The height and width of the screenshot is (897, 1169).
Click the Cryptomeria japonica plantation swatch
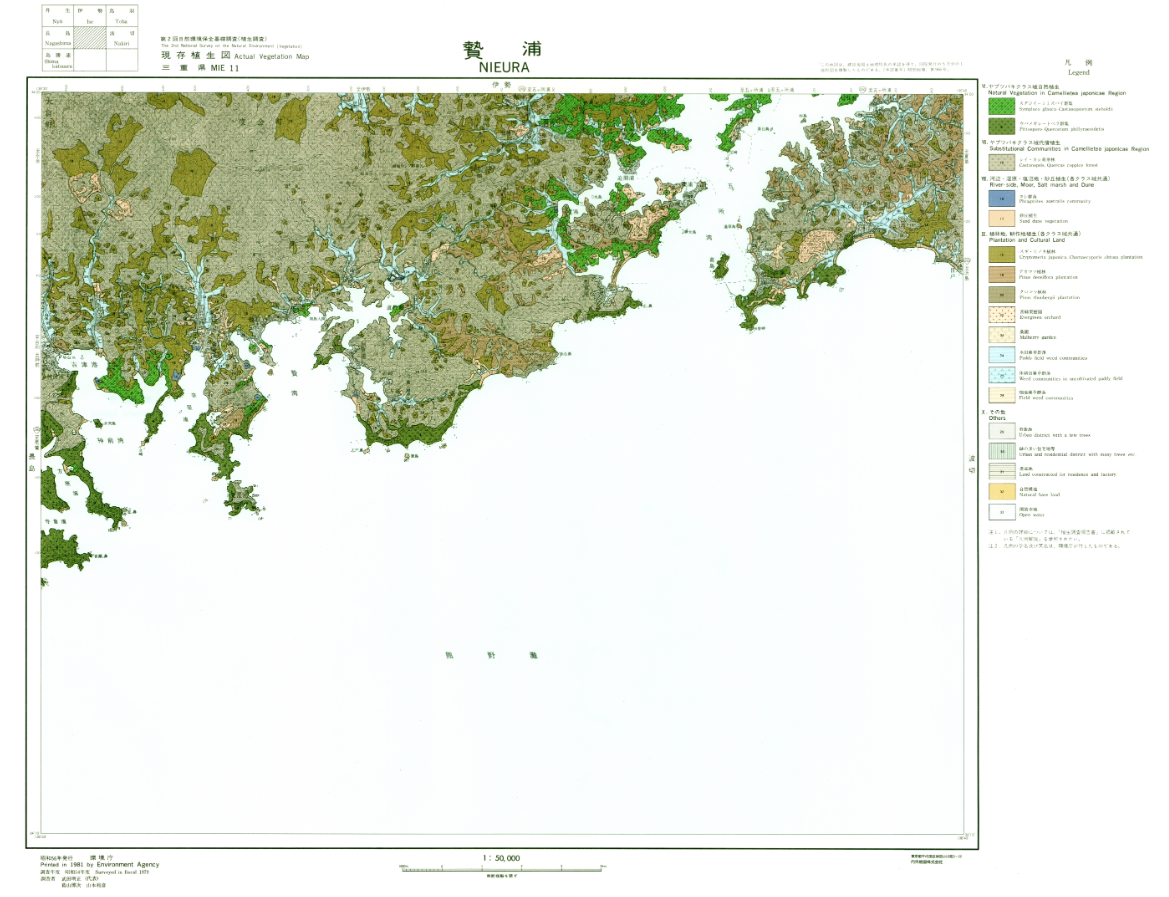tap(1001, 254)
